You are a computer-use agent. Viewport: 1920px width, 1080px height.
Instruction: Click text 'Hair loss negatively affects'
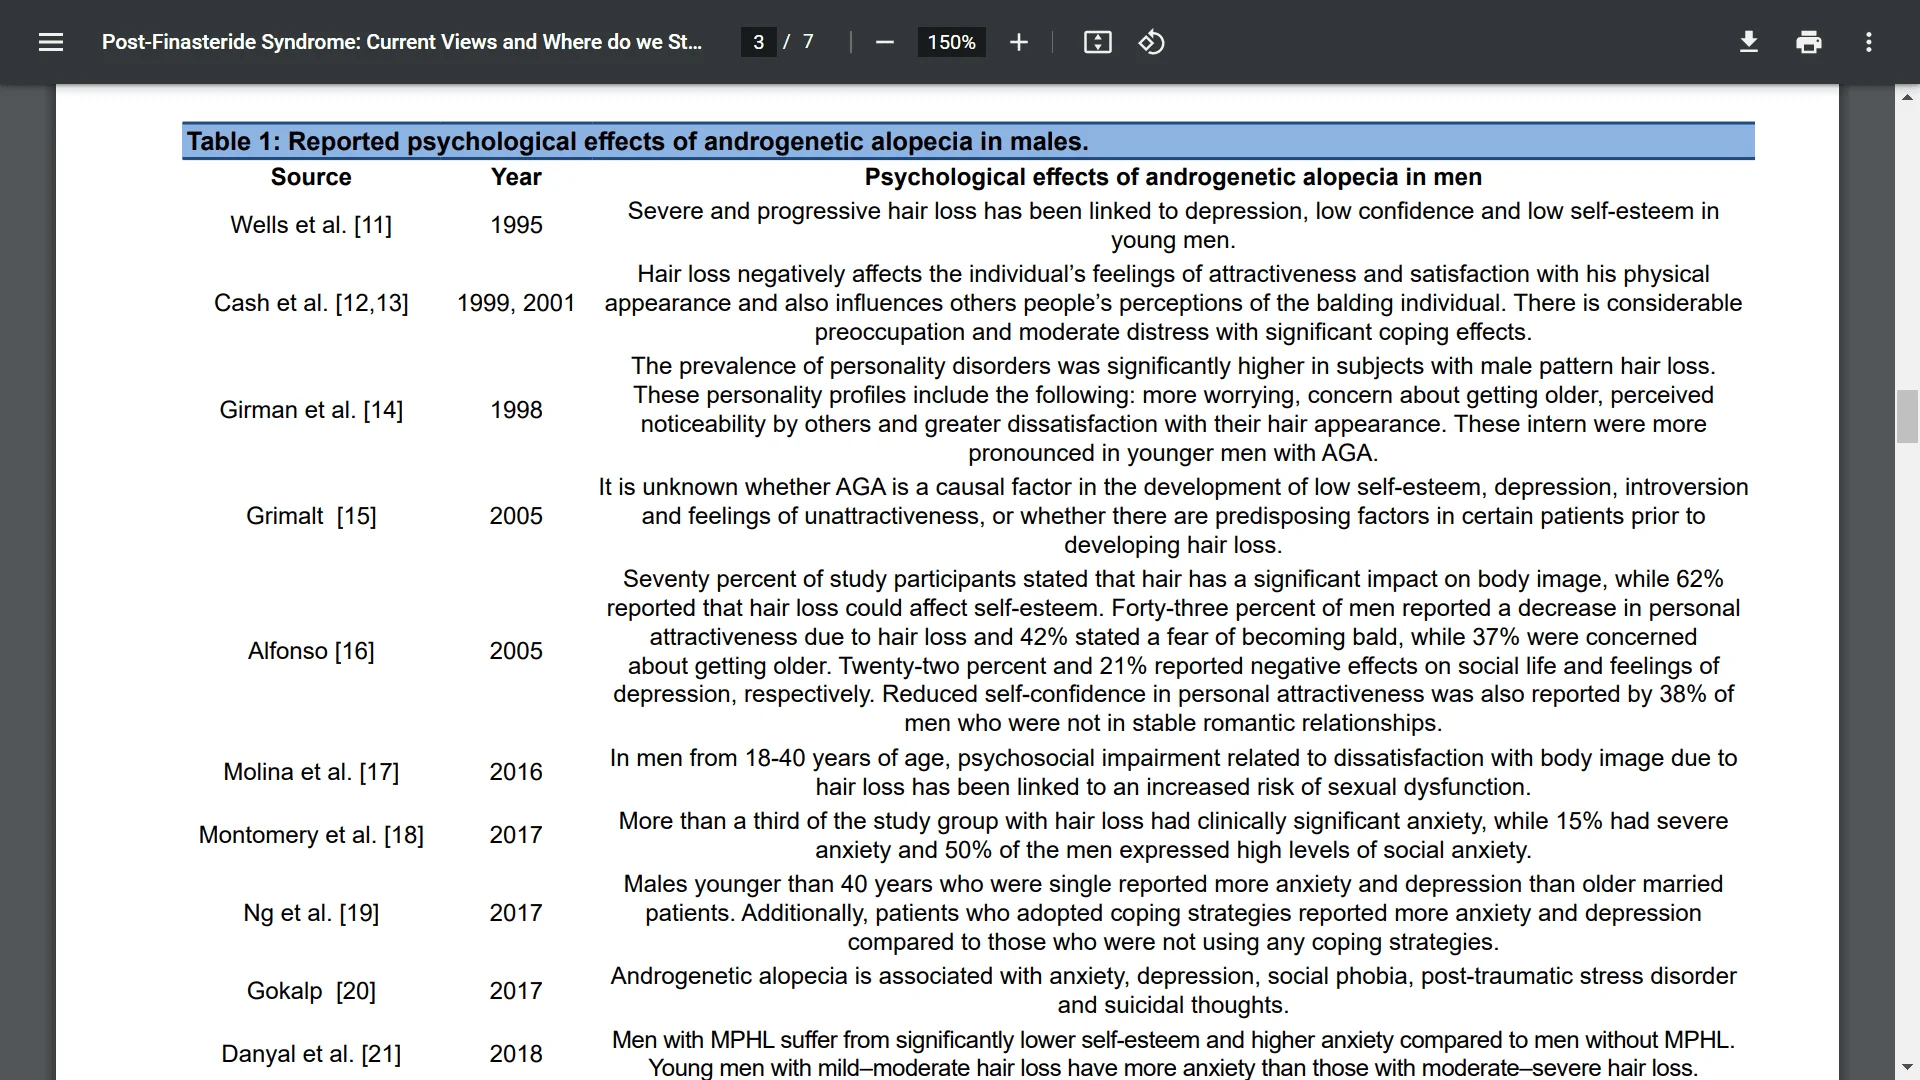781,274
